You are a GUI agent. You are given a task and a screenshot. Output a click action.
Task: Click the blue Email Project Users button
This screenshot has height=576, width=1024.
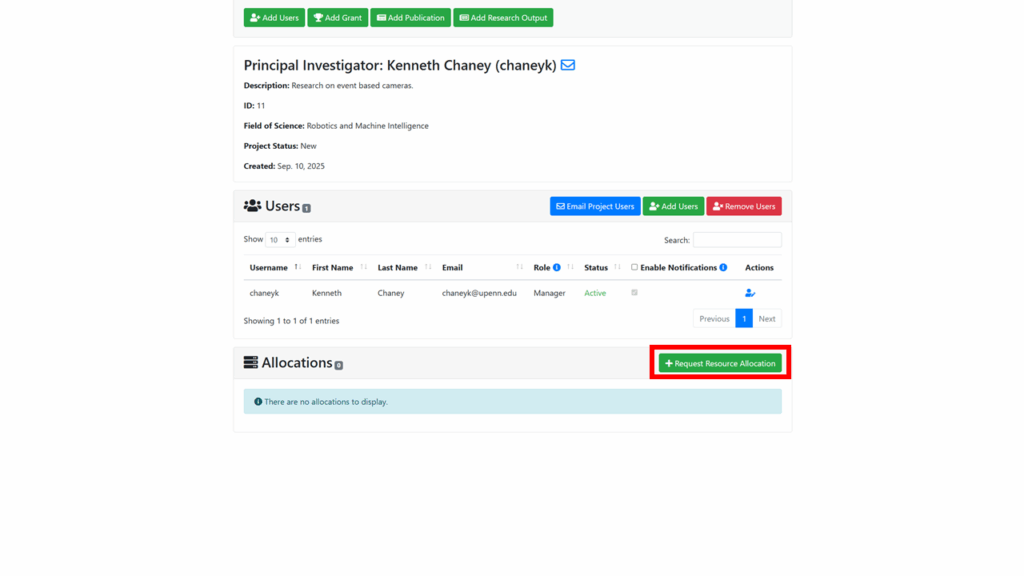[x=595, y=206]
